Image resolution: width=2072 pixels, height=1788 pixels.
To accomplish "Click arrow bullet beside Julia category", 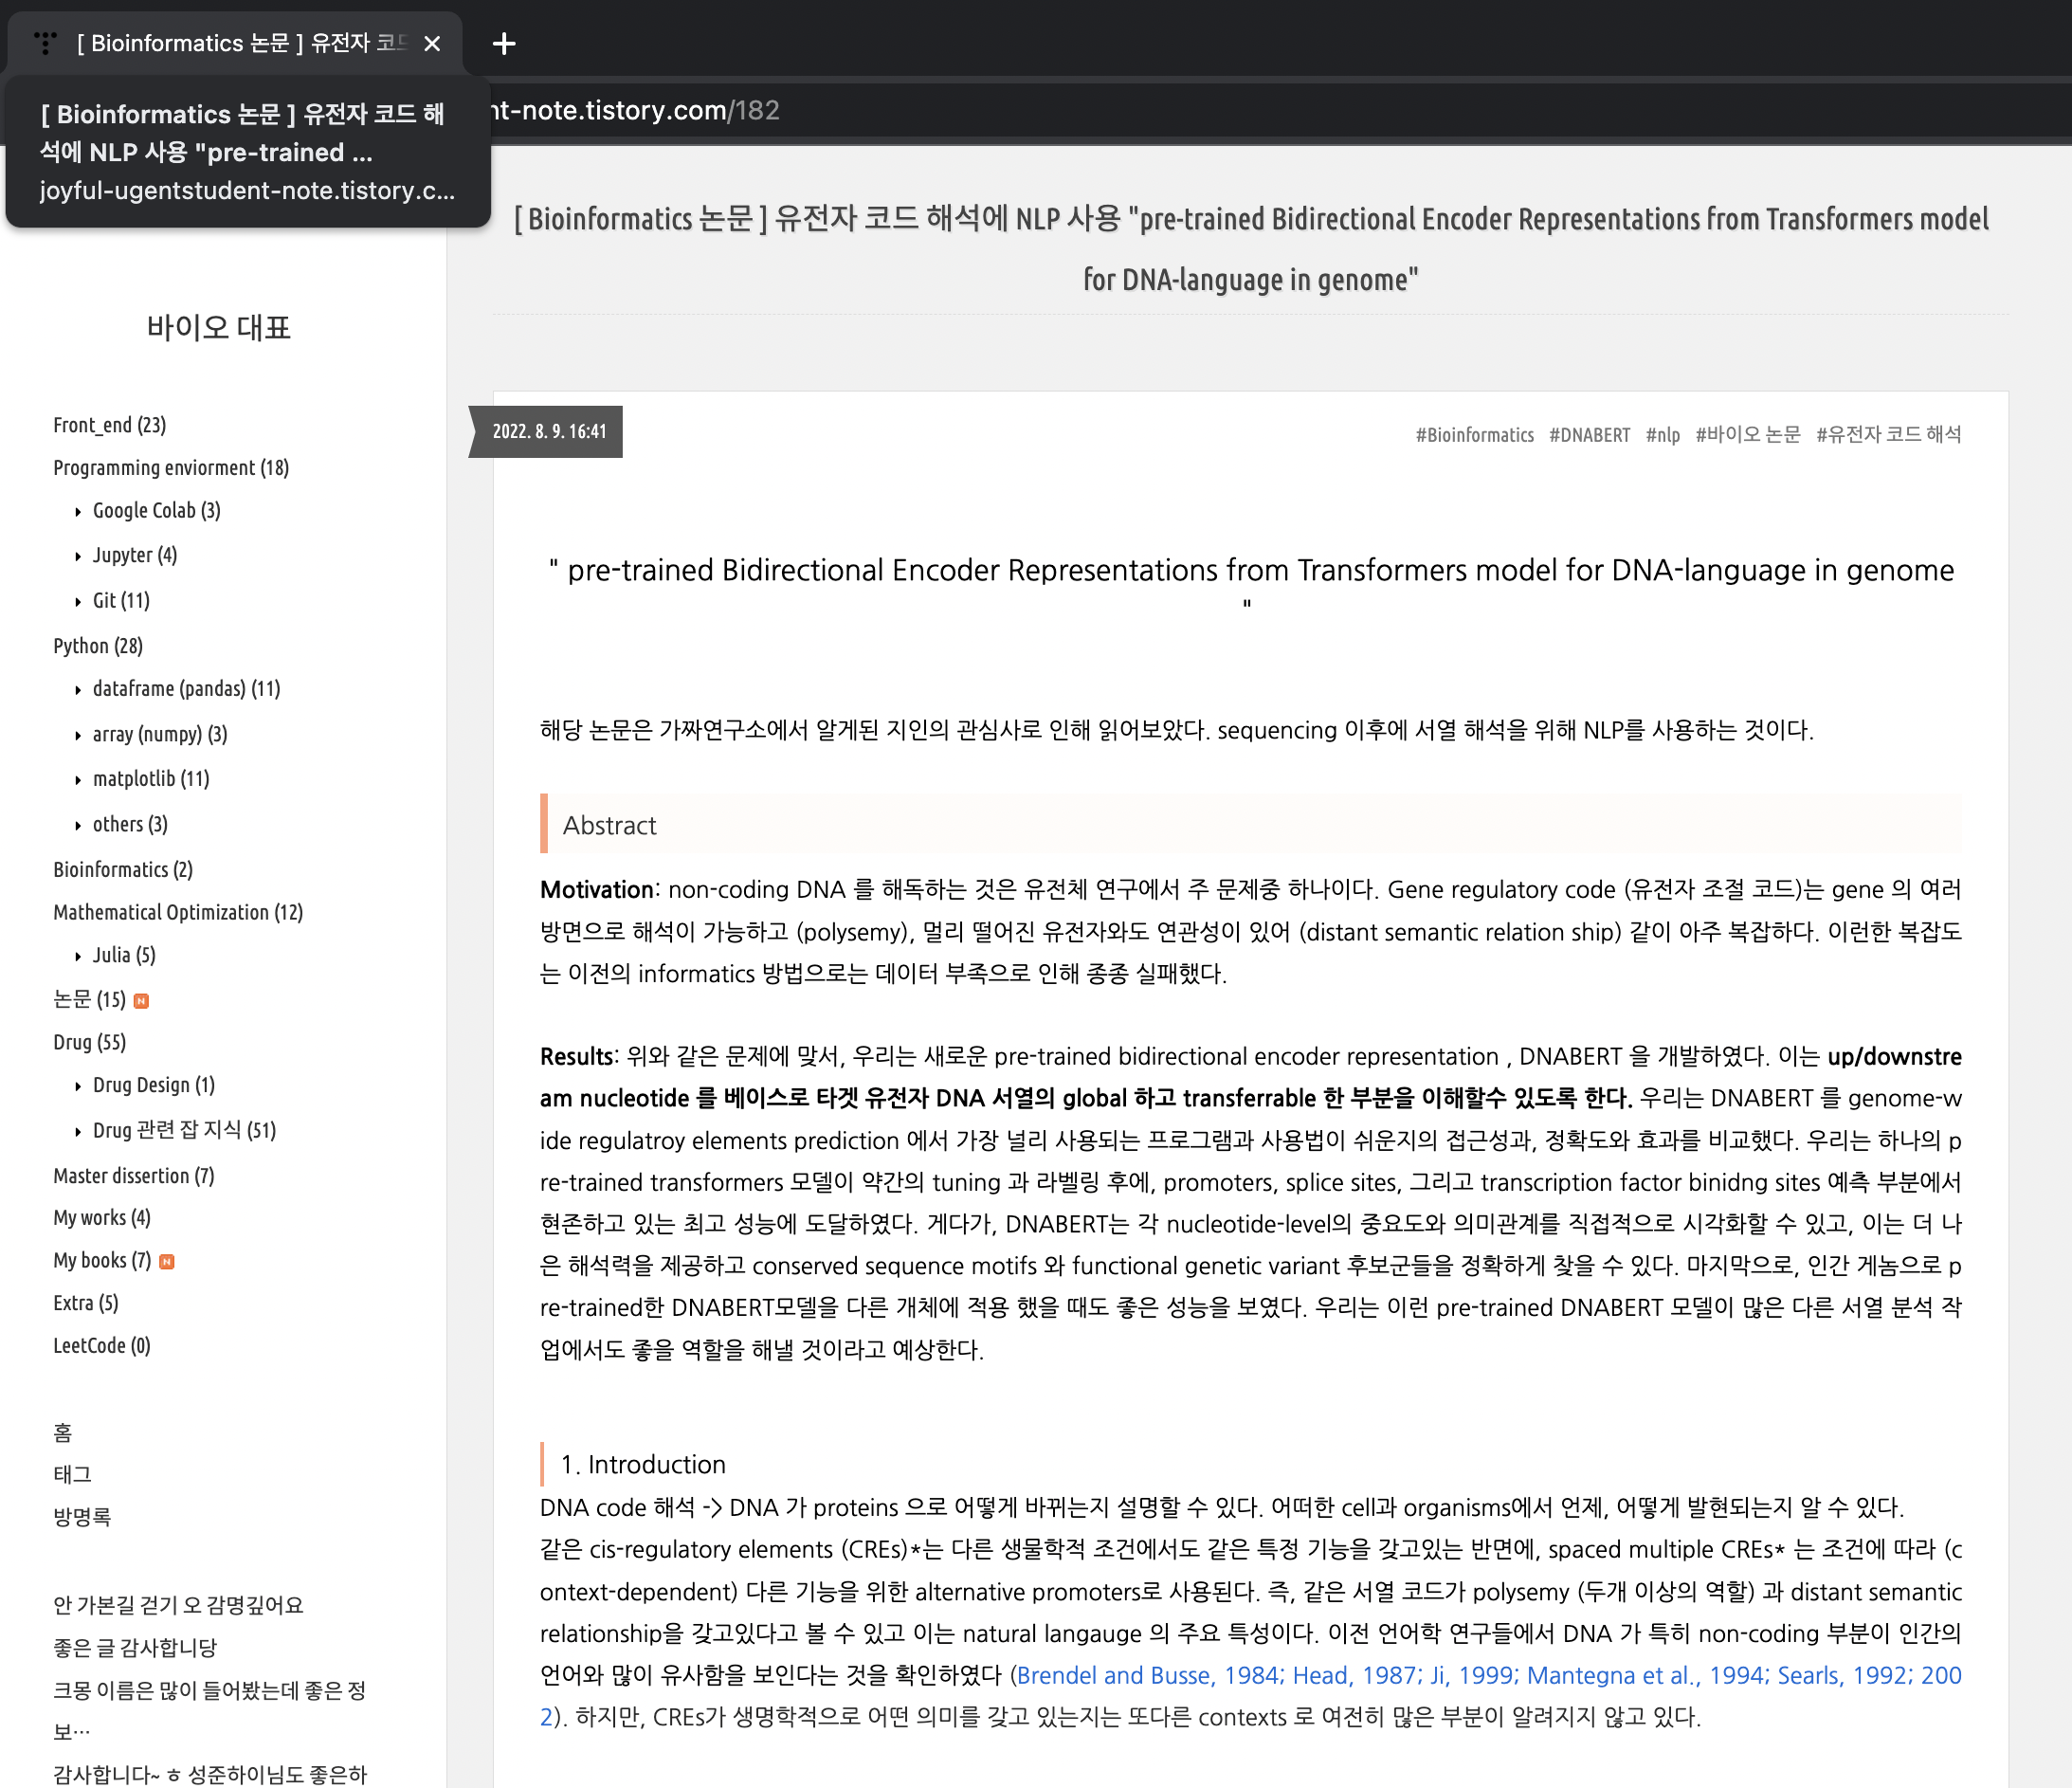I will [x=78, y=957].
